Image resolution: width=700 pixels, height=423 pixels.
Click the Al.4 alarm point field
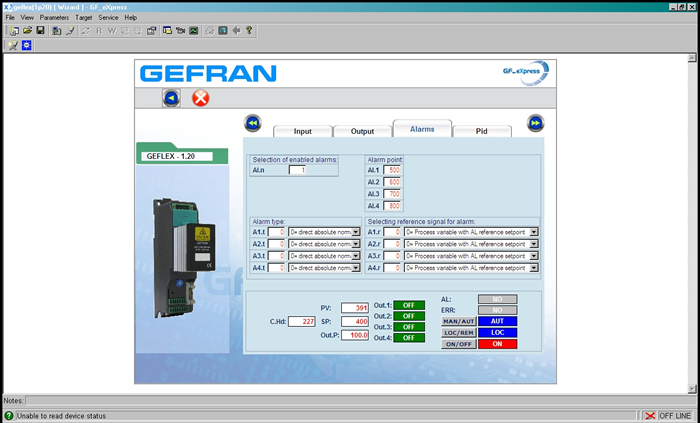pos(392,206)
